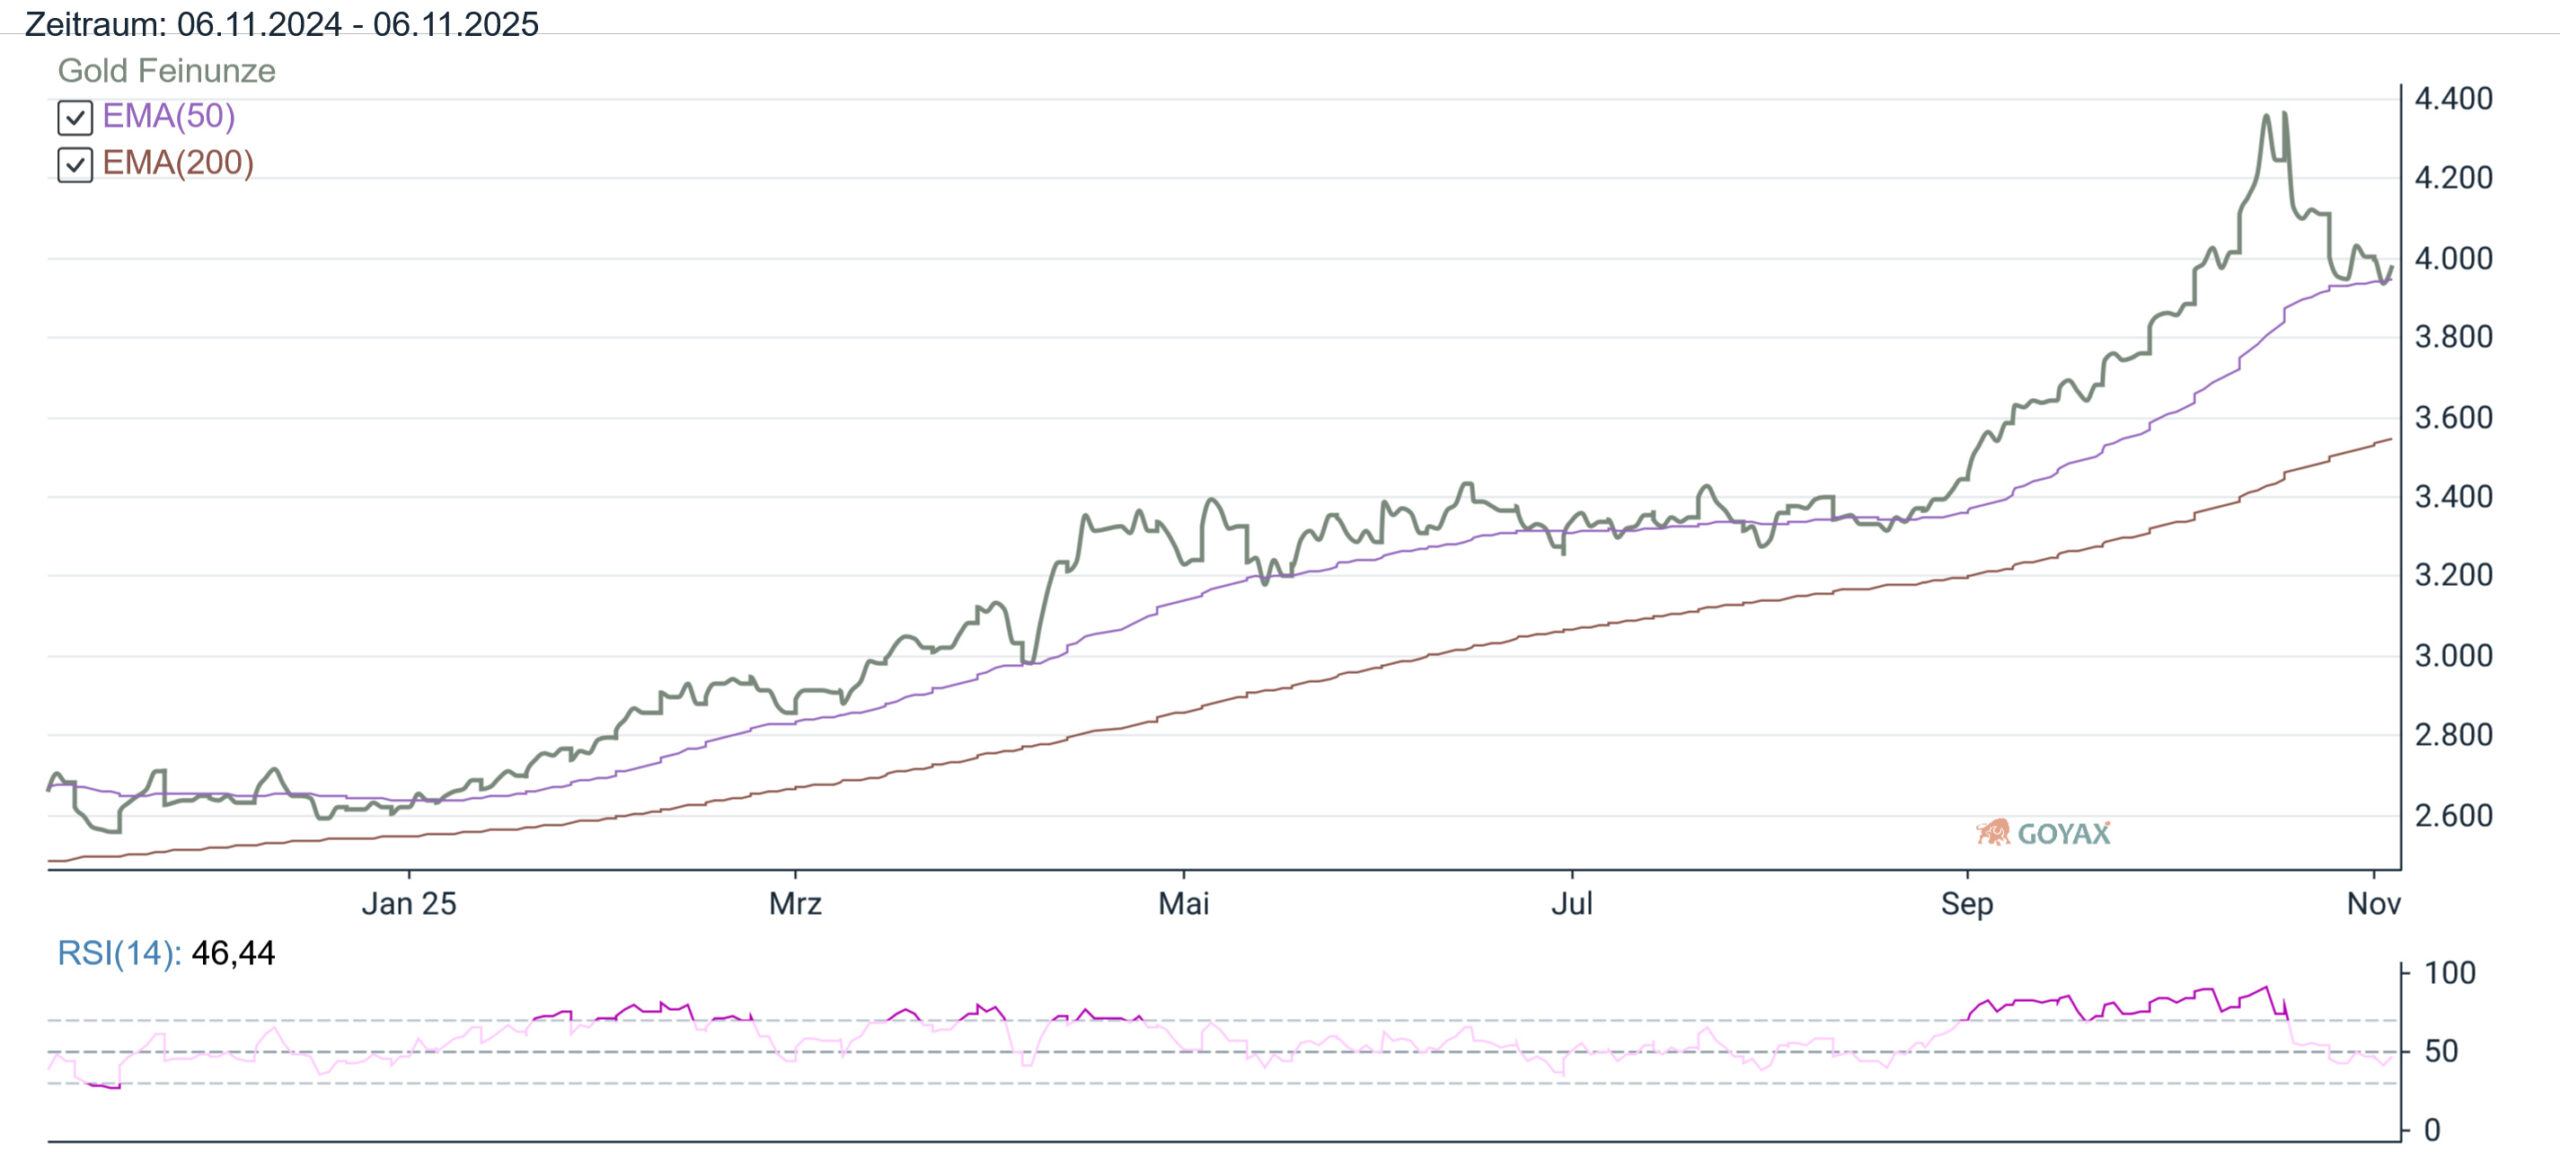2560x1152 pixels.
Task: Click the RSI 100 scale label
Action: (2449, 973)
